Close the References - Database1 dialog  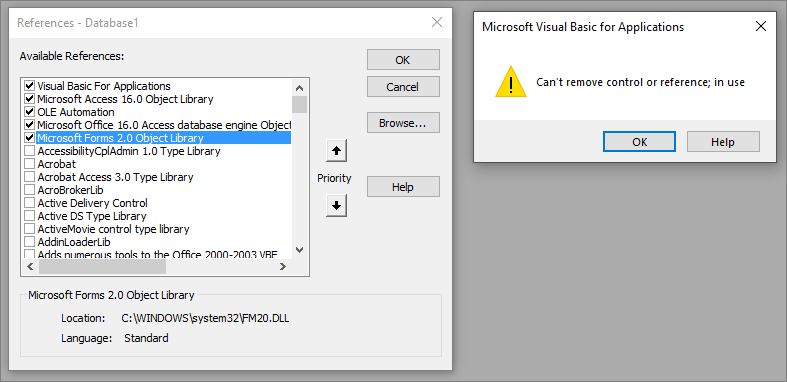click(437, 22)
